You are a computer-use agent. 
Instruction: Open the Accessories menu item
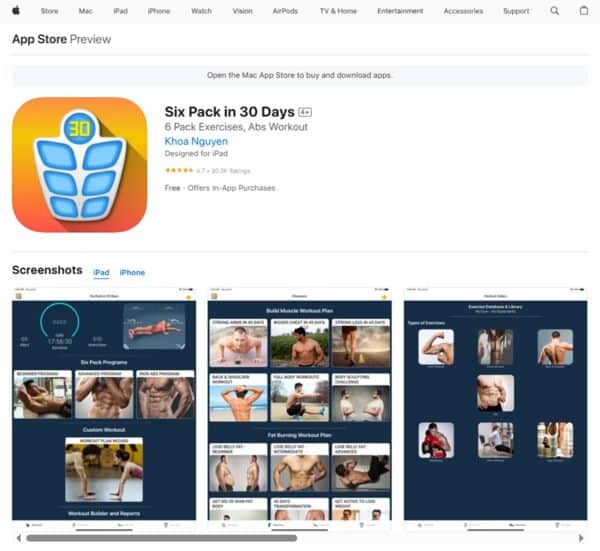(x=463, y=11)
